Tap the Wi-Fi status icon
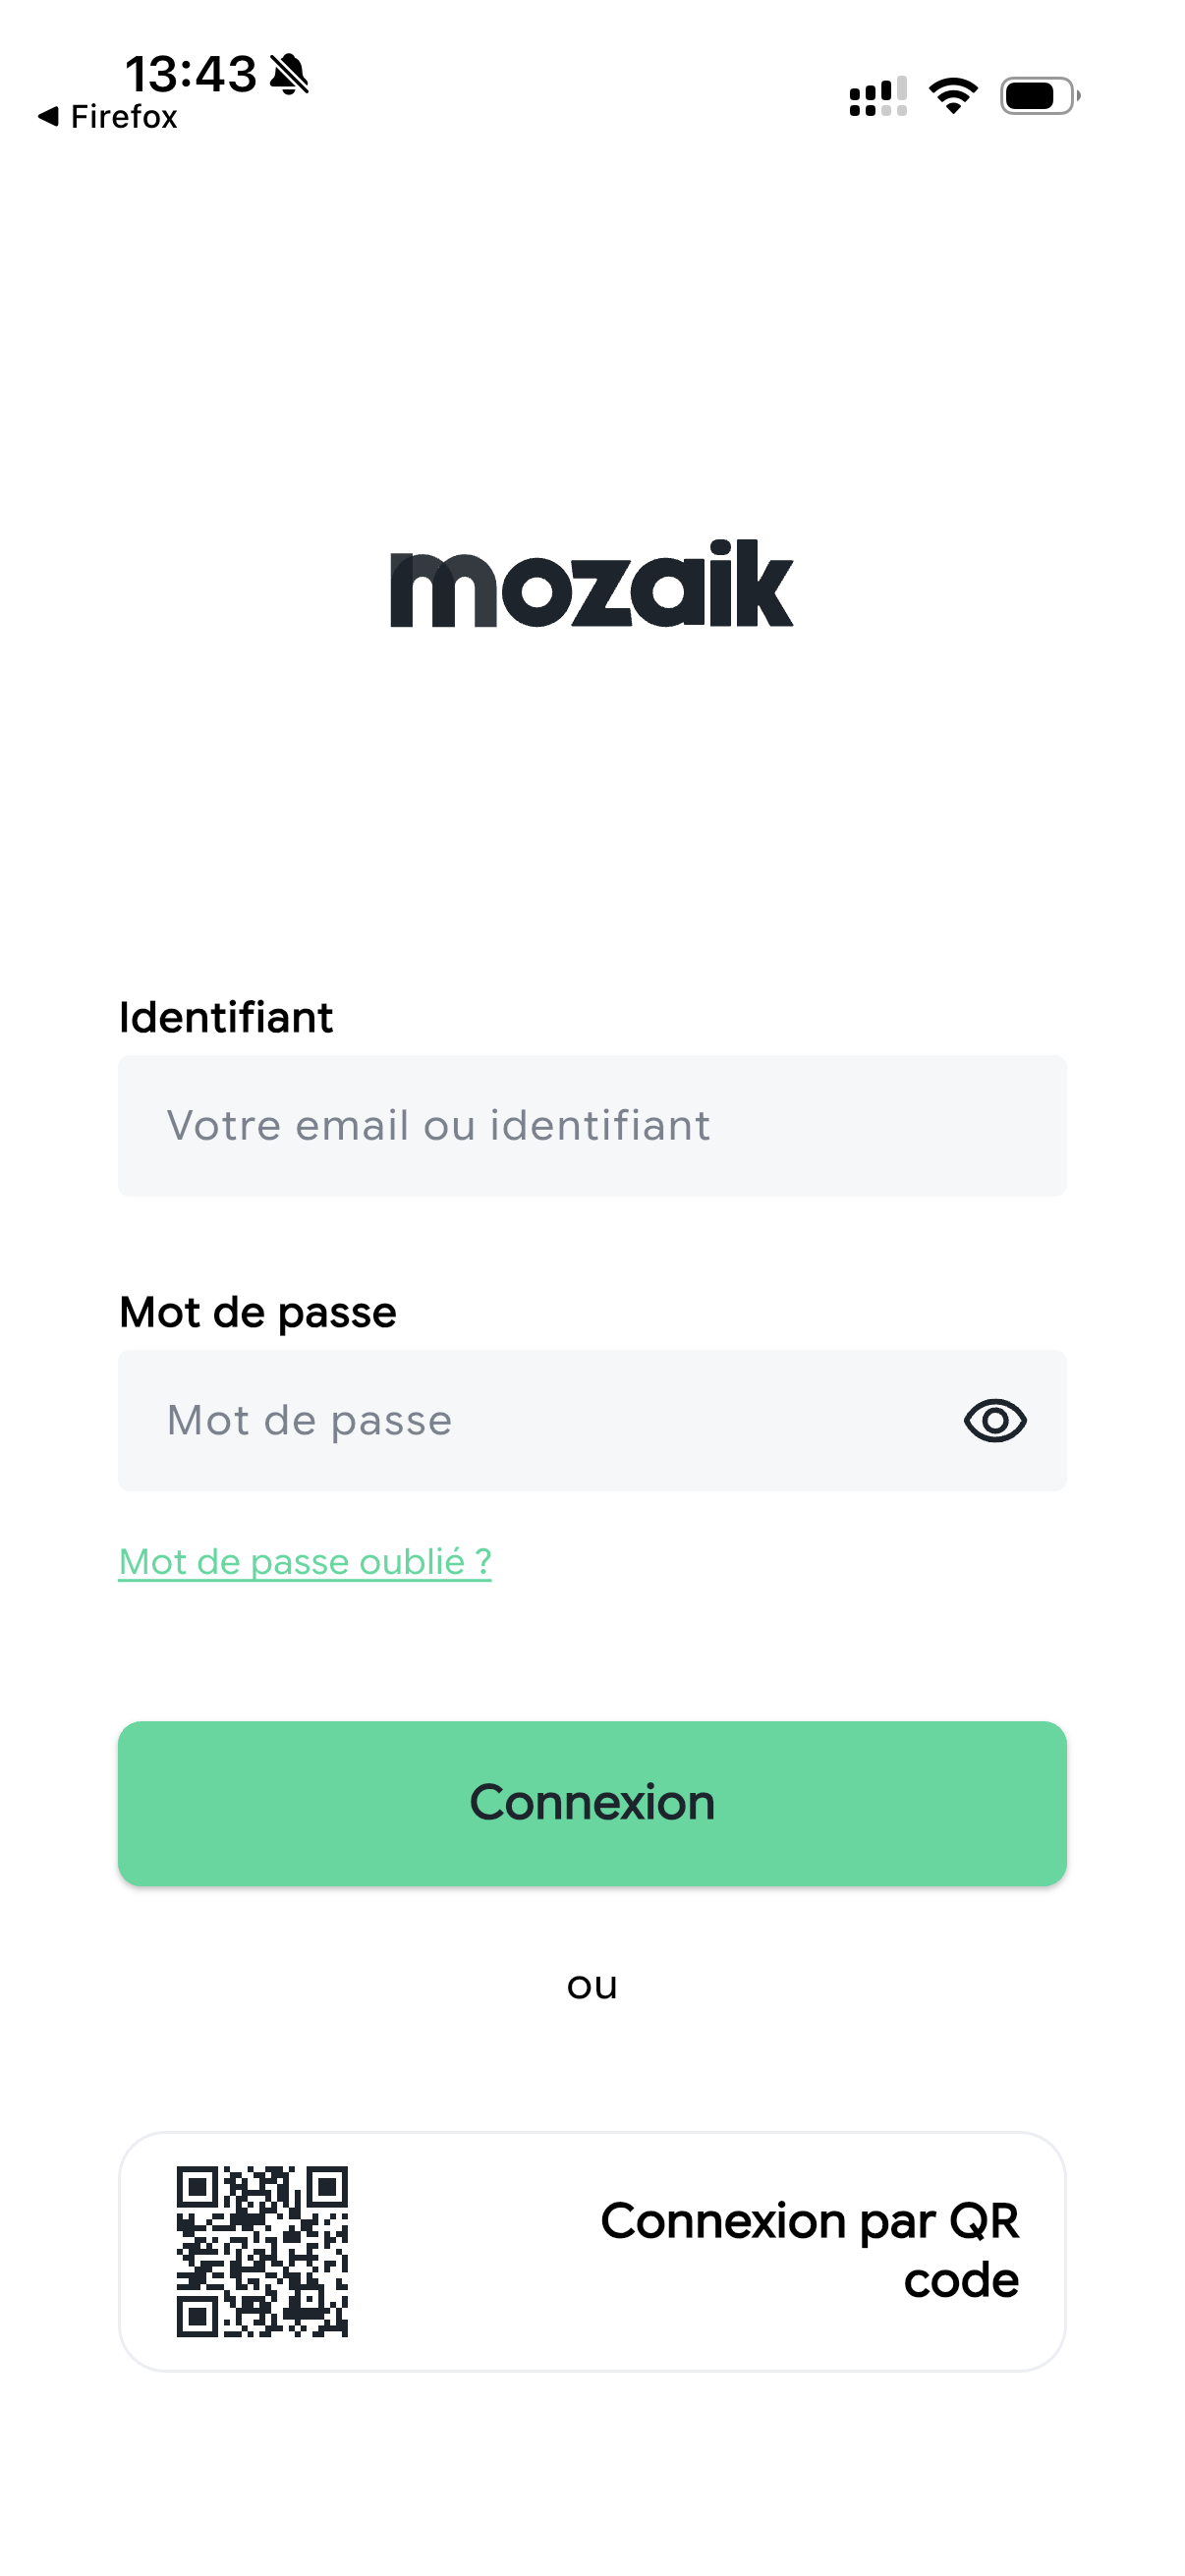The image size is (1185, 2576). 953,96
